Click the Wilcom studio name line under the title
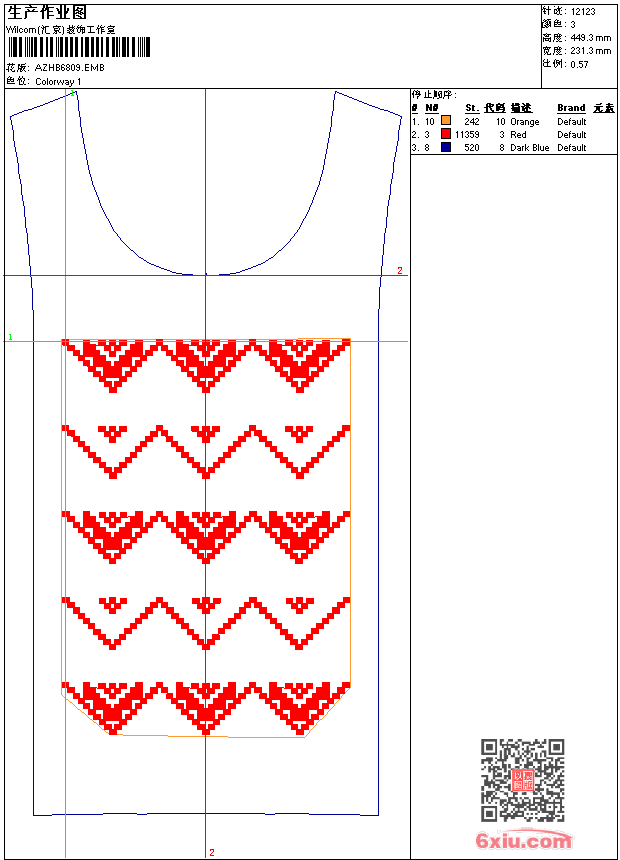Image resolution: width=620 pixels, height=860 pixels. (60, 30)
